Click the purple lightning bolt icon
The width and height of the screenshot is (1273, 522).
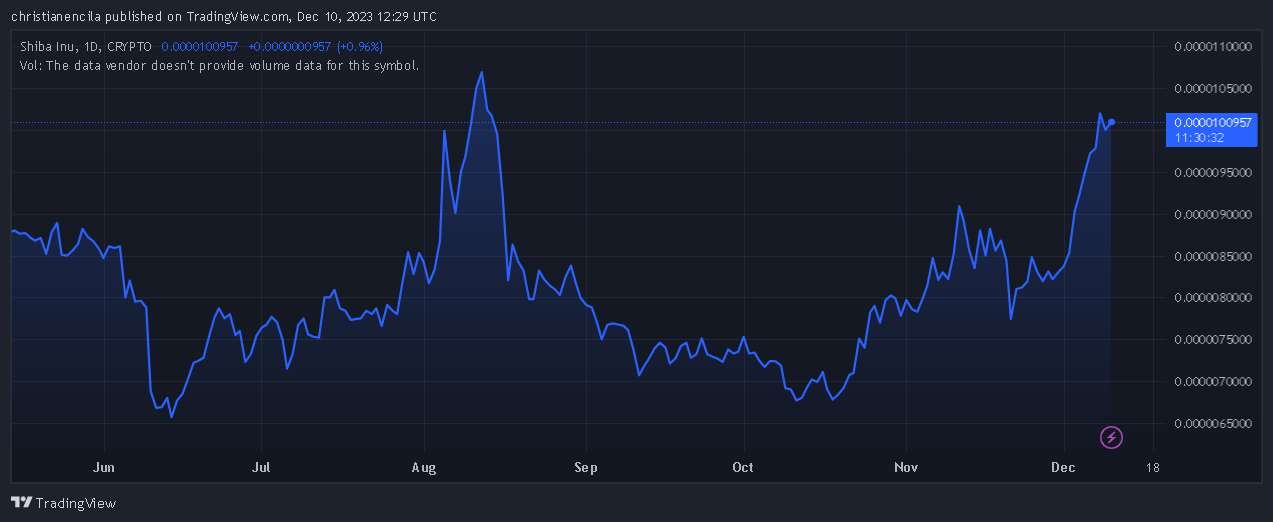[x=1111, y=437]
